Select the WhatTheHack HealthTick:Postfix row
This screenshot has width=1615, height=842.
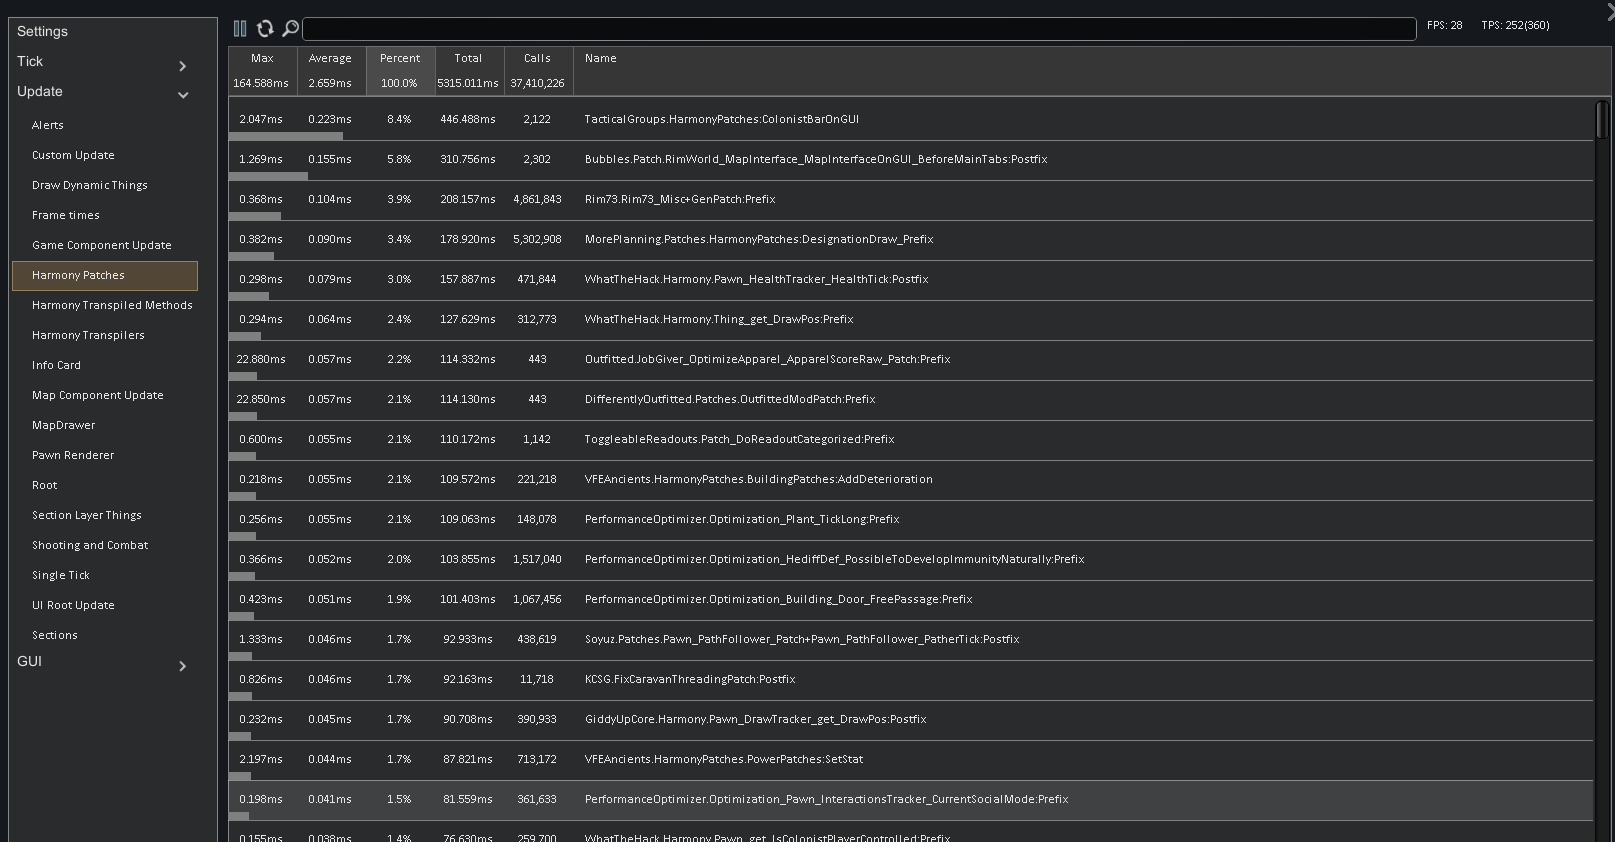pos(911,280)
